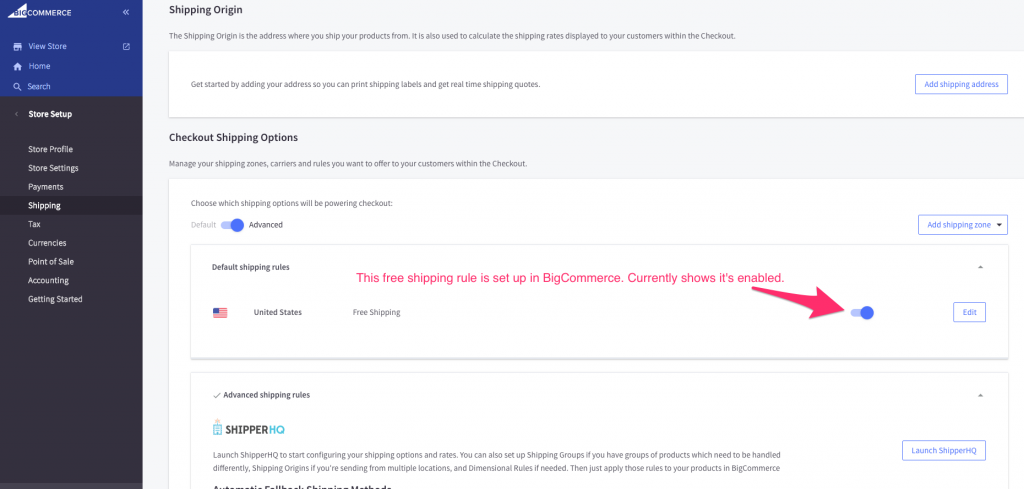Toggle the Default/Advanced shipping switch

coord(233,225)
